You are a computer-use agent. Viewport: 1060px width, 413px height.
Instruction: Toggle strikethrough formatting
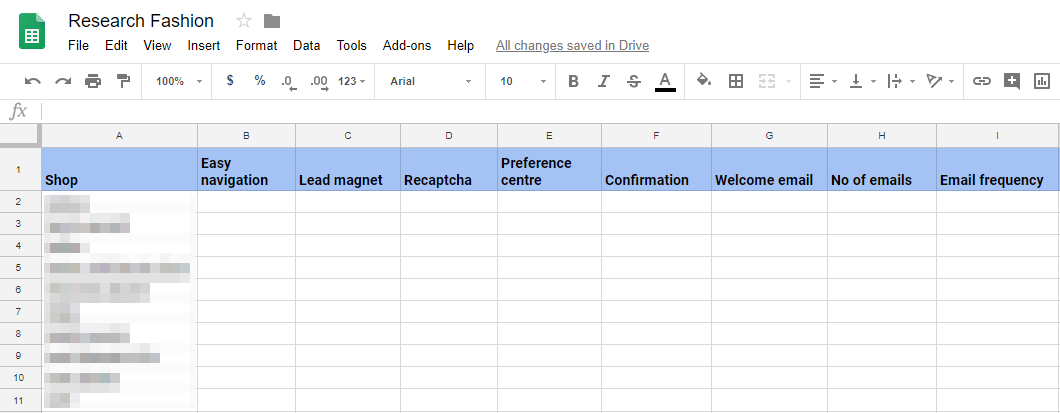click(633, 81)
